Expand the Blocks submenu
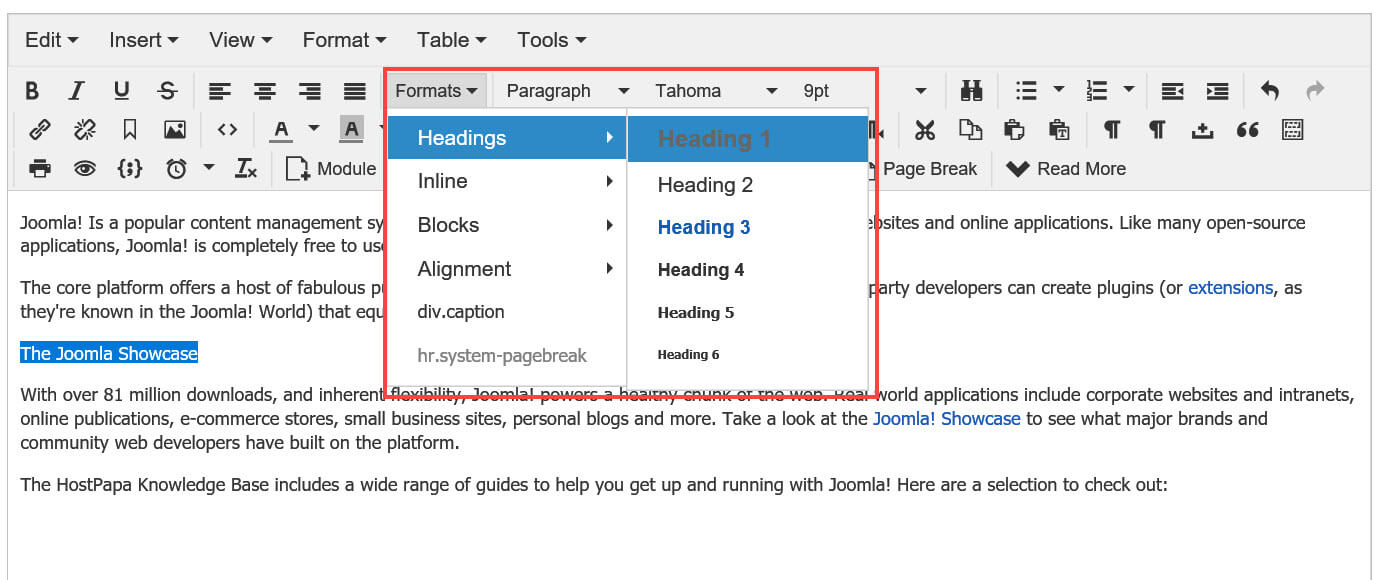The image size is (1391, 580). pyautogui.click(x=507, y=225)
